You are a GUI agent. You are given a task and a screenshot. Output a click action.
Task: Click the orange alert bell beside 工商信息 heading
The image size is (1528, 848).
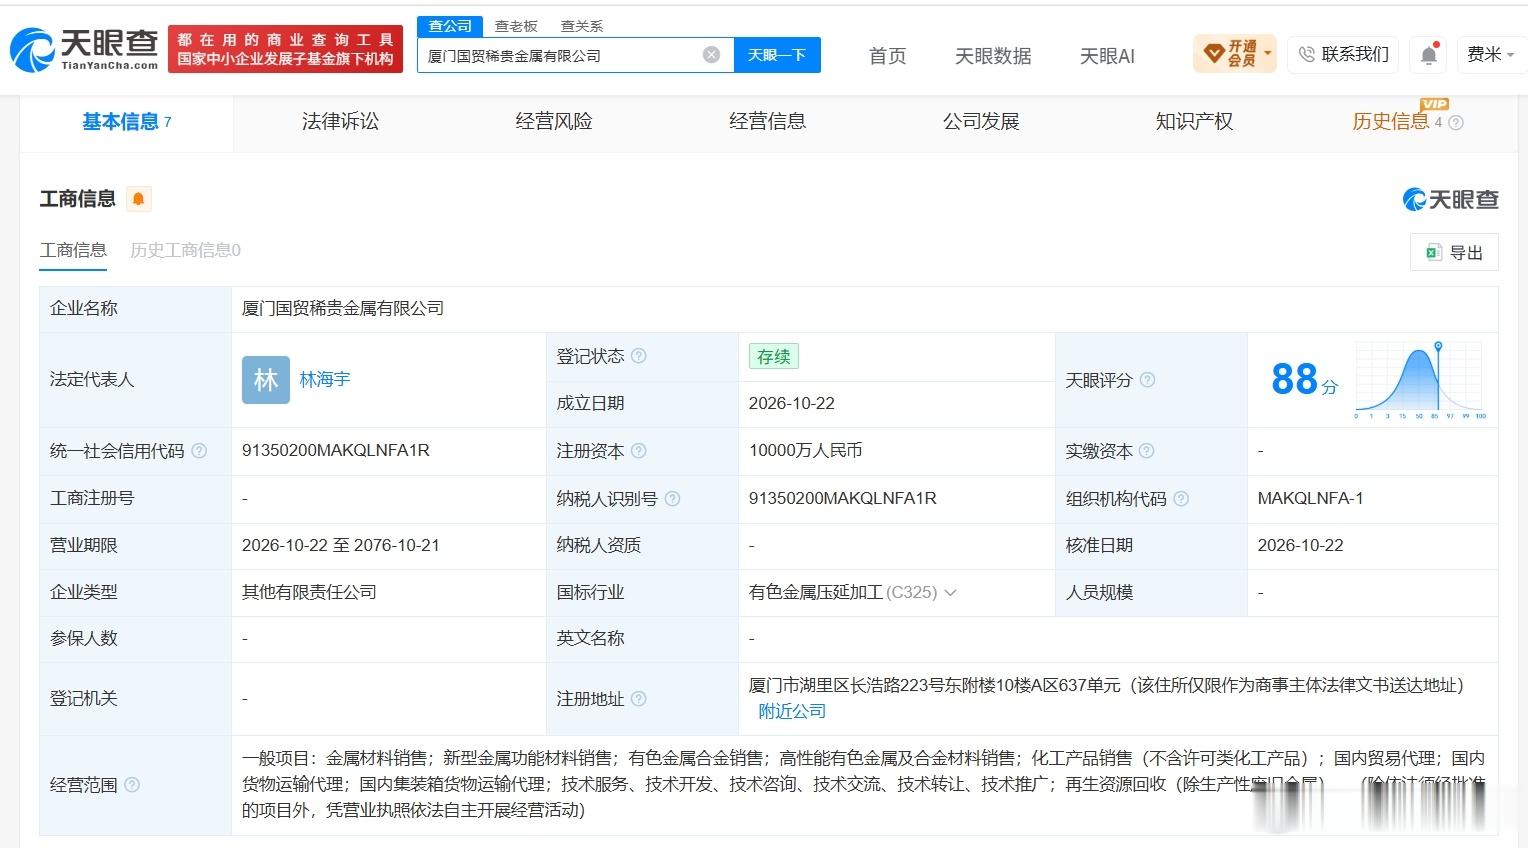138,199
